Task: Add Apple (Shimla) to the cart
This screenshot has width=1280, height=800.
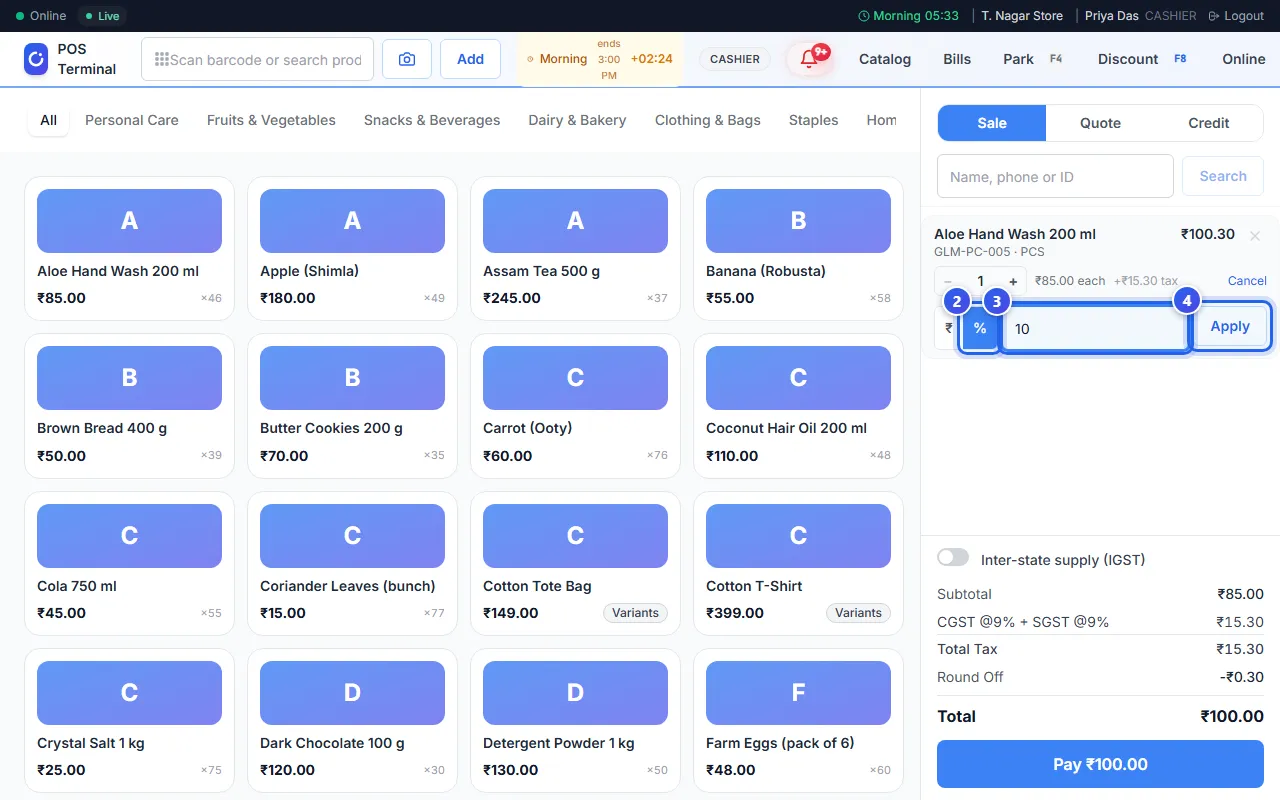Action: (x=352, y=249)
